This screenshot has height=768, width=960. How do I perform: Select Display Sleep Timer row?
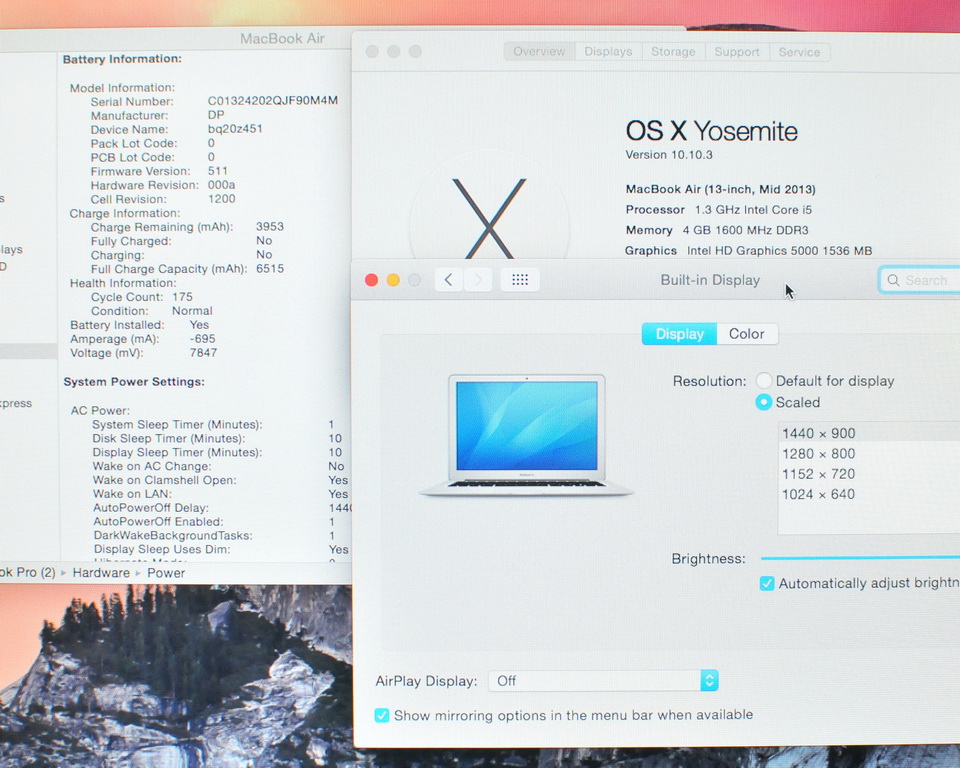pos(217,452)
